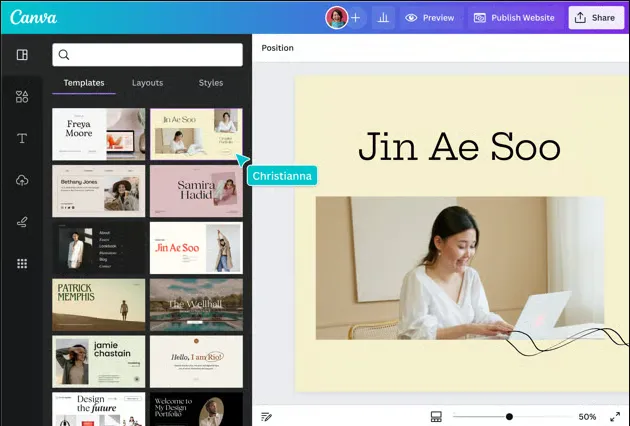Choose the jamie chastain template
The width and height of the screenshot is (630, 426).
(98, 362)
